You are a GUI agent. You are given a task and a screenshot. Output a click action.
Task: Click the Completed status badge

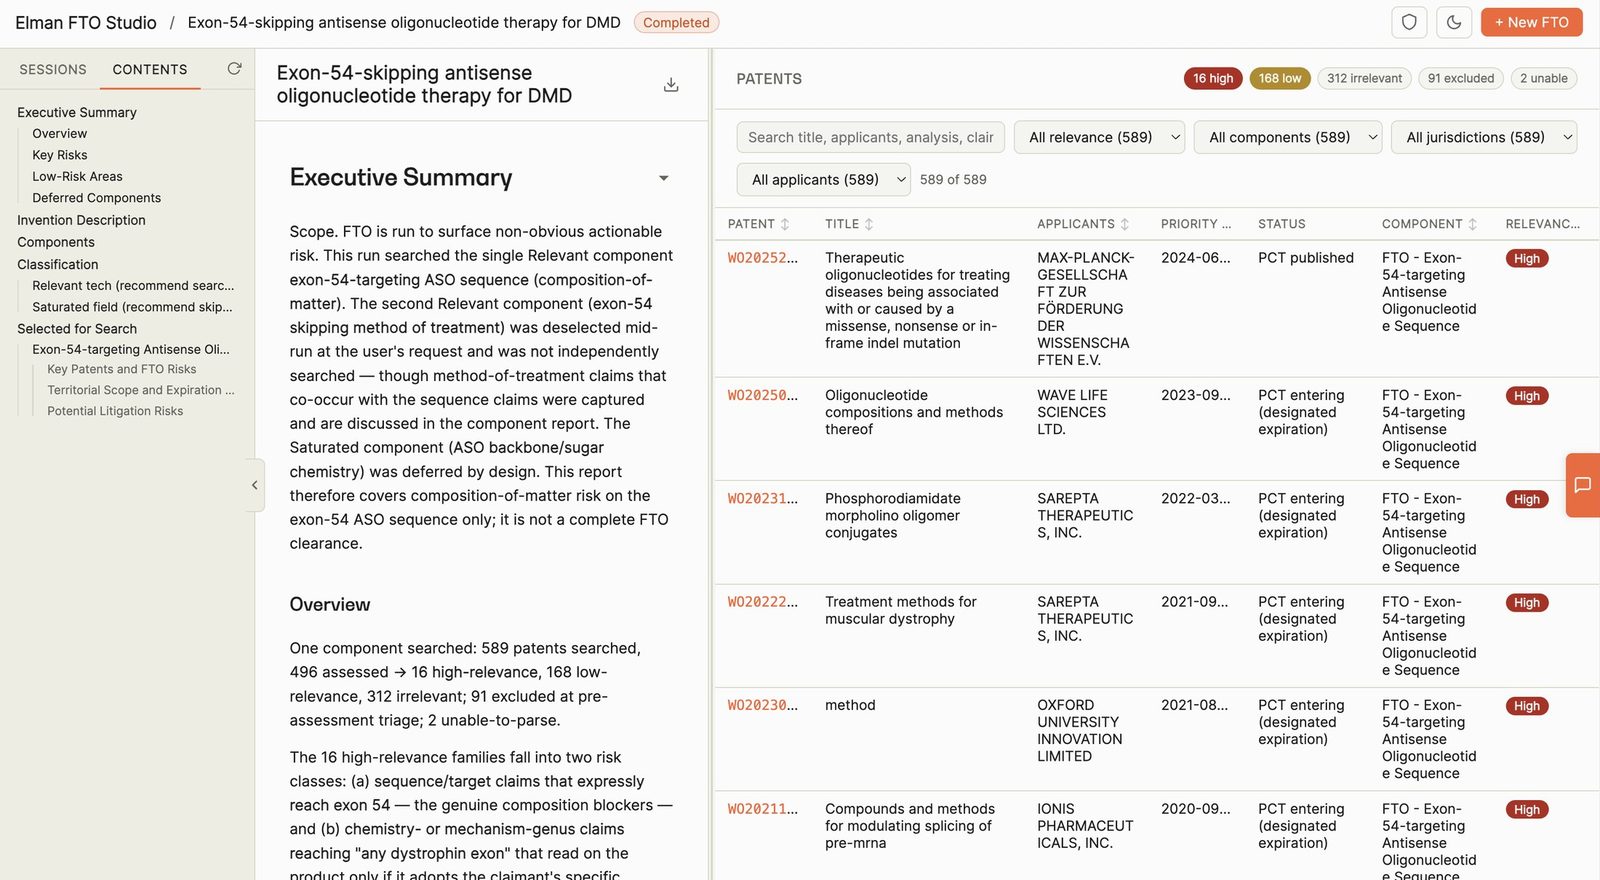[x=676, y=22]
